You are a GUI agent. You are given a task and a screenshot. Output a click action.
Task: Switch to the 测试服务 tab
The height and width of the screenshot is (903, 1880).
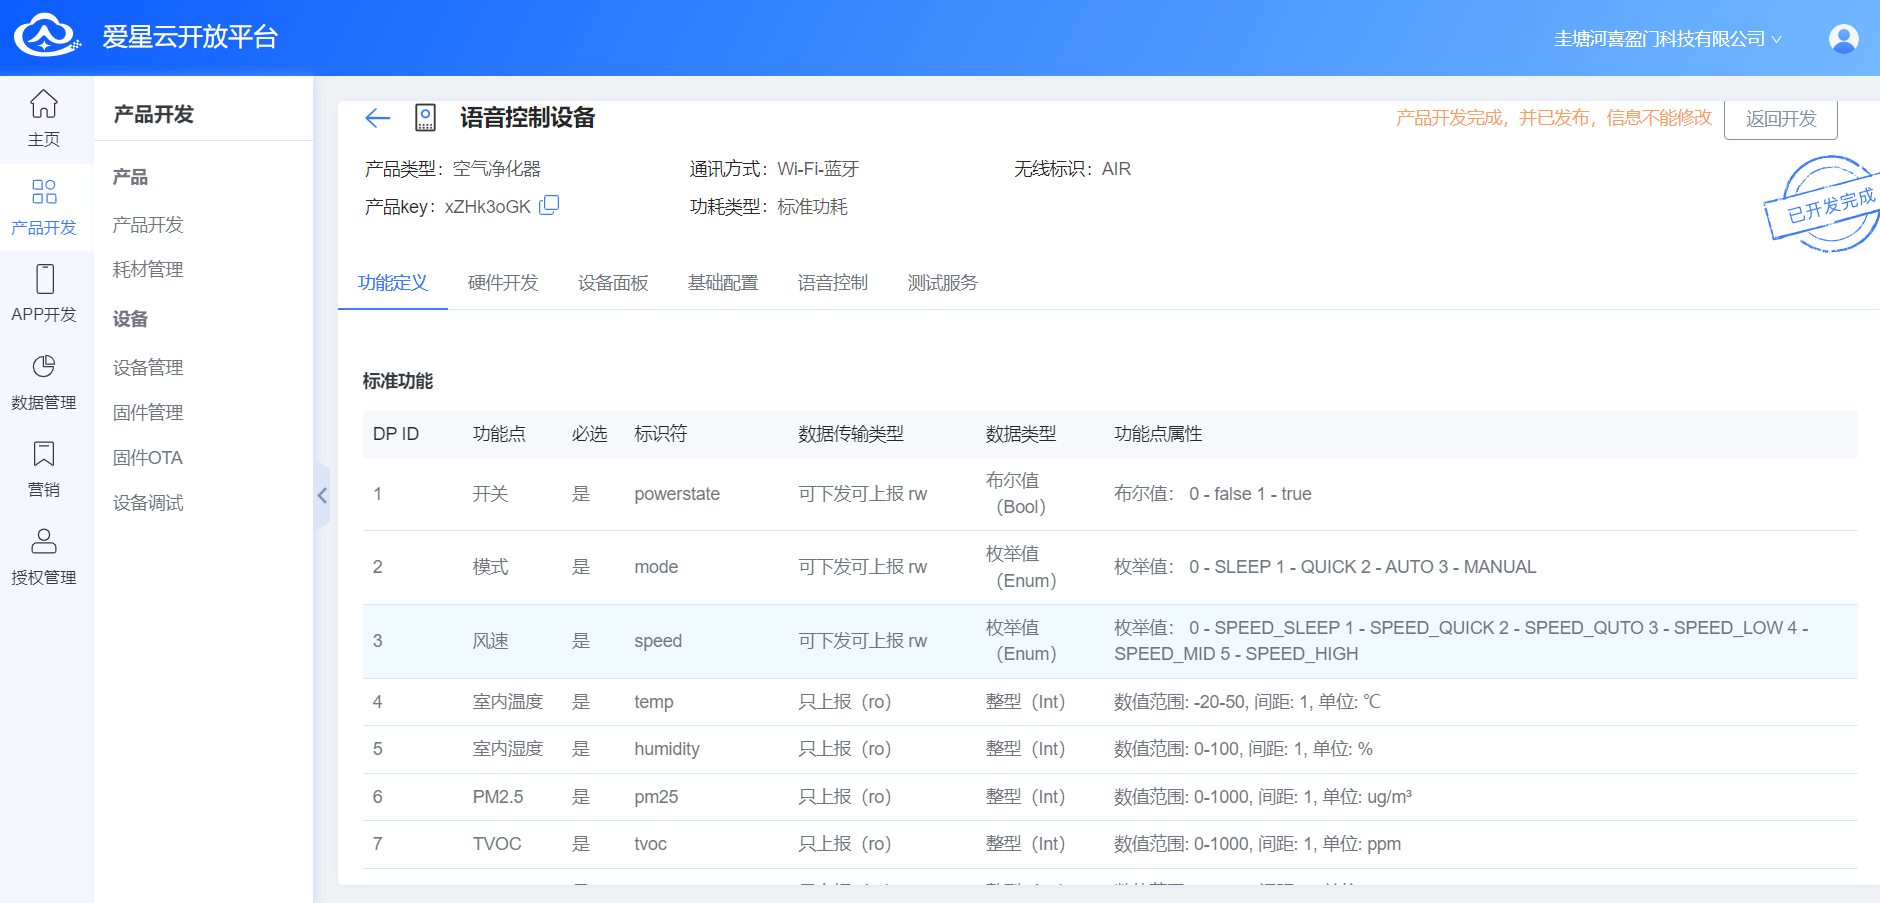[x=943, y=283]
